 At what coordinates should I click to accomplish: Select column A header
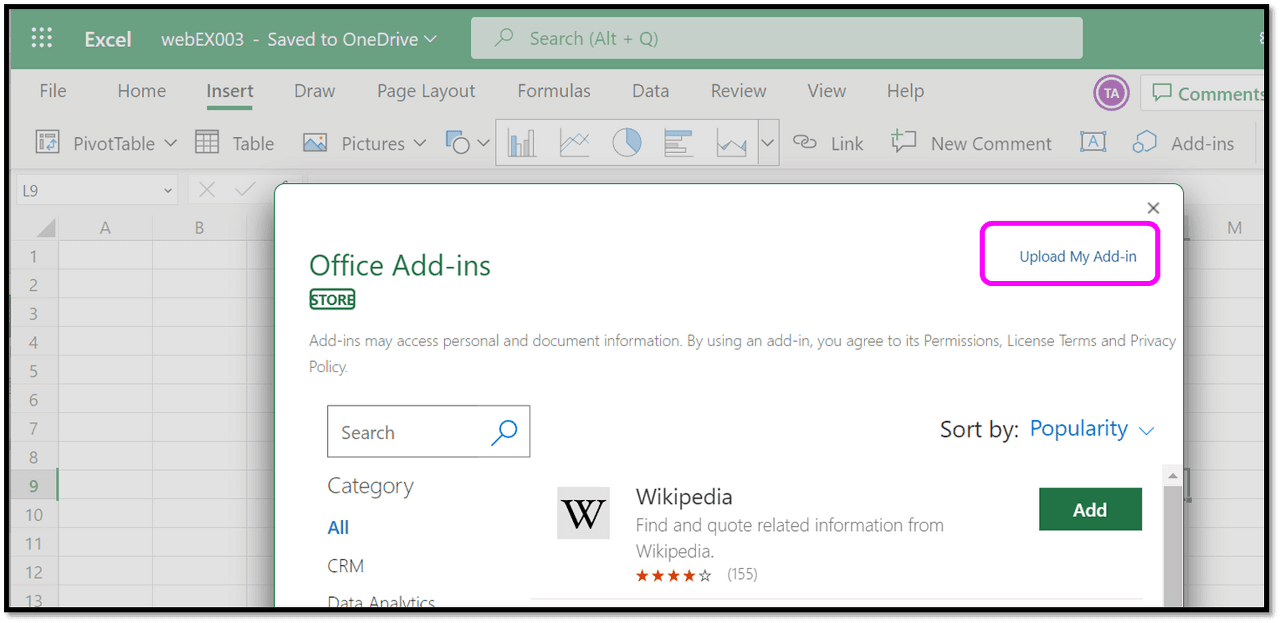(105, 228)
